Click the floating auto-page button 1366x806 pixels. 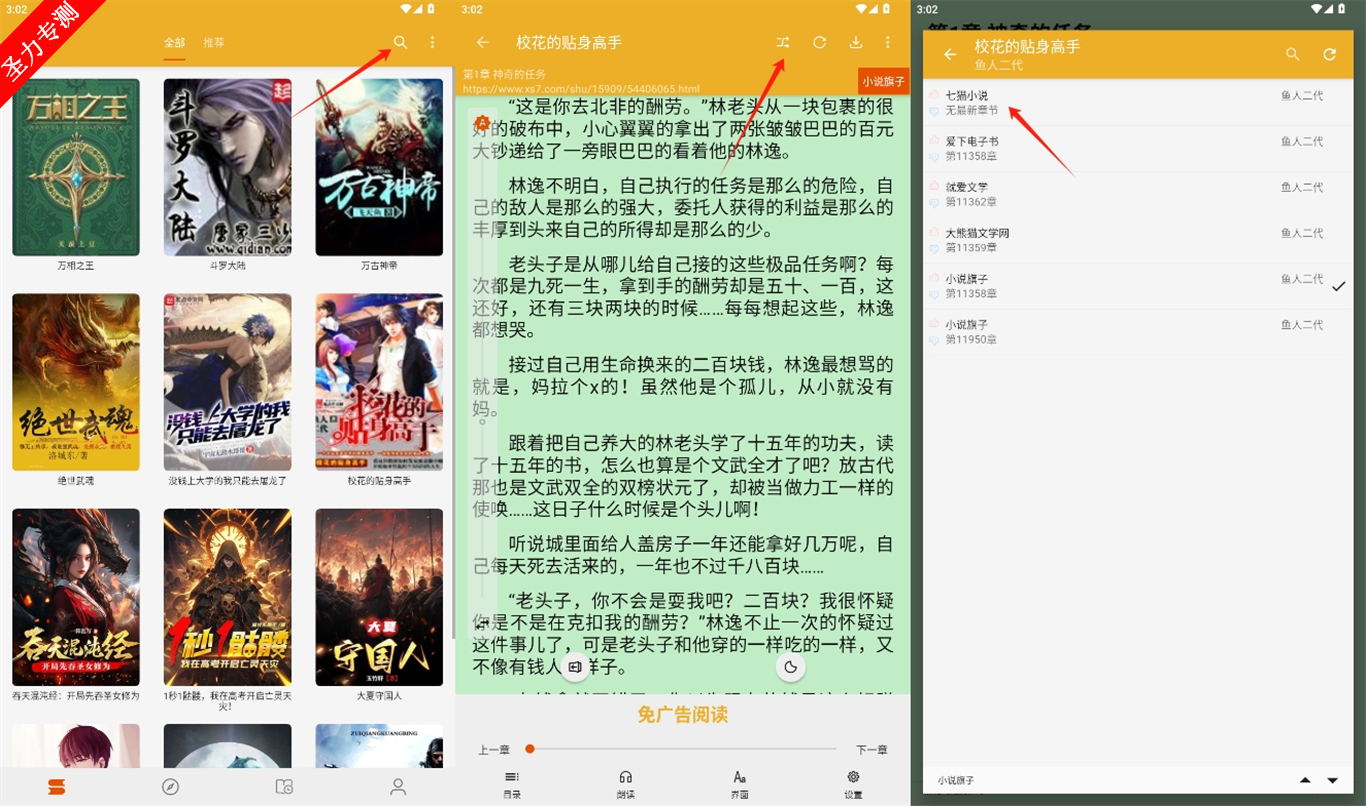pos(574,666)
